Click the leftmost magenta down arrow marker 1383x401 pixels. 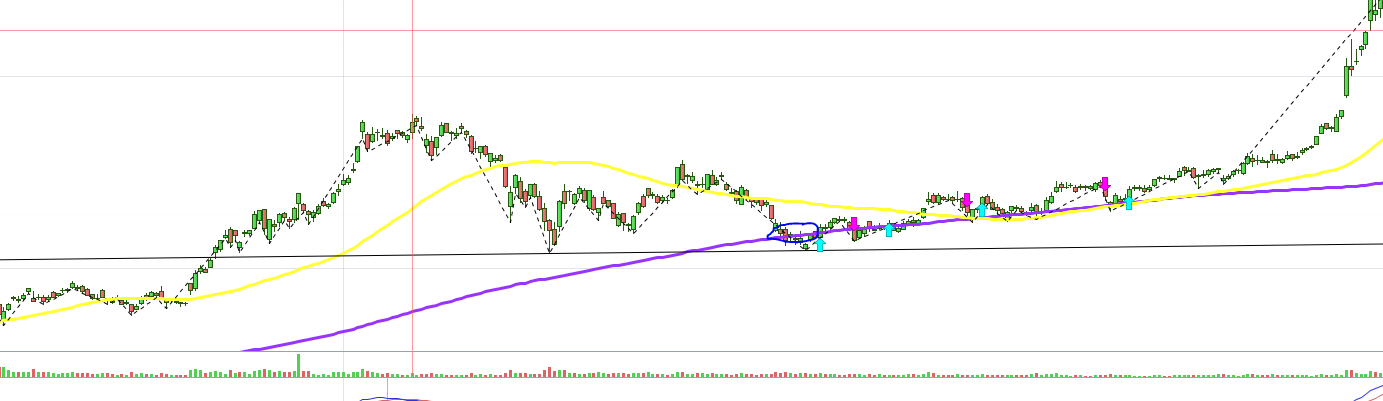(853, 225)
